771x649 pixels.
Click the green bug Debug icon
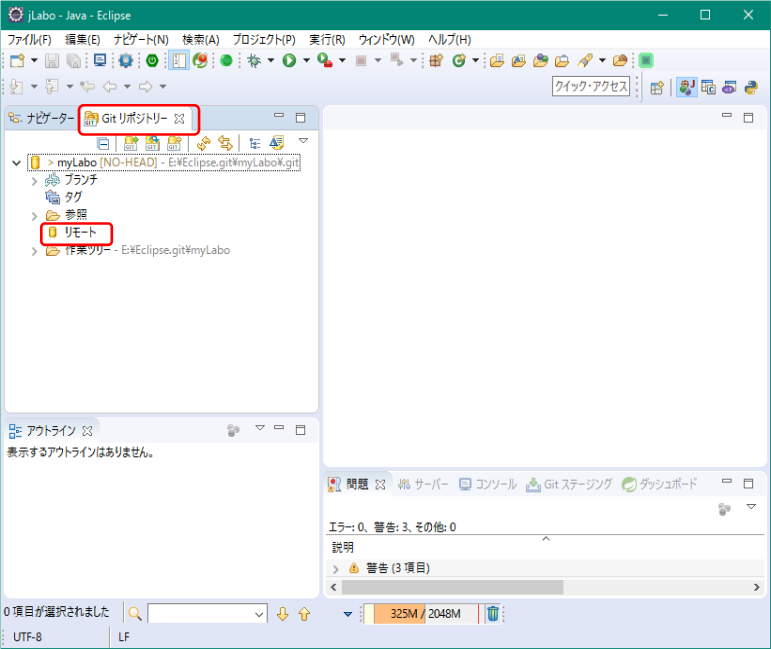pos(254,60)
